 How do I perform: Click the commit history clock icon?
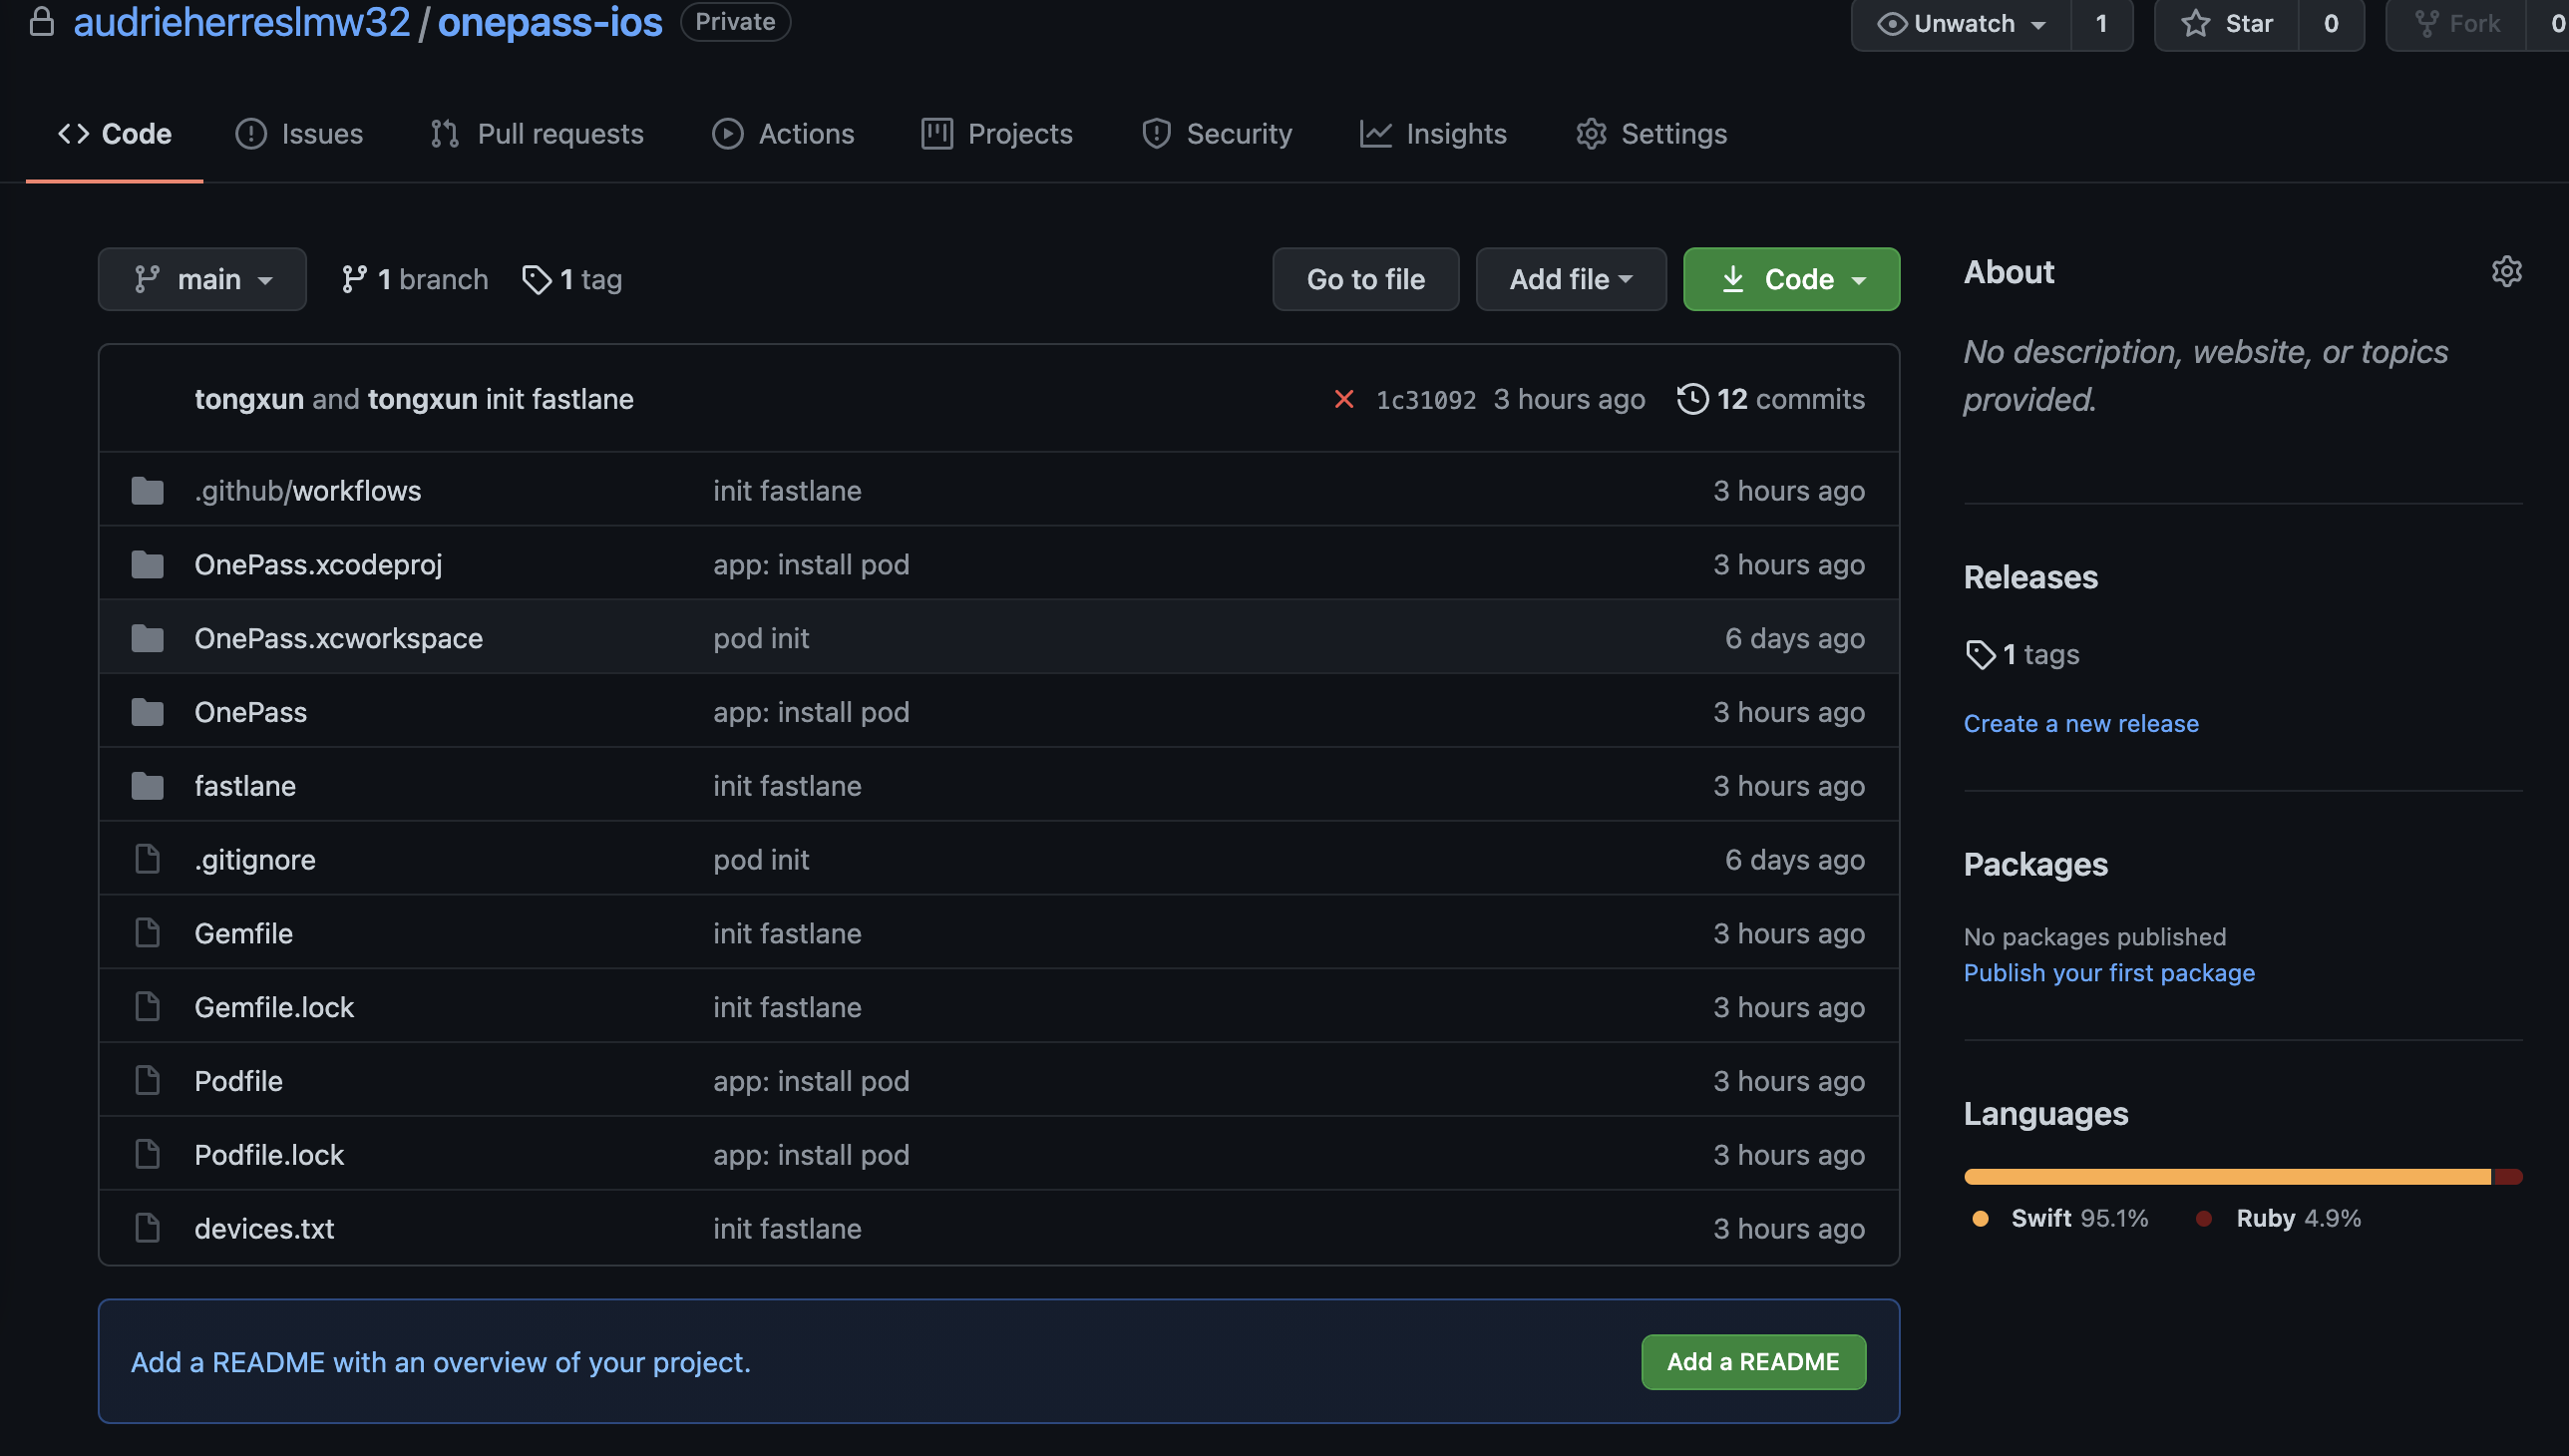(1692, 399)
